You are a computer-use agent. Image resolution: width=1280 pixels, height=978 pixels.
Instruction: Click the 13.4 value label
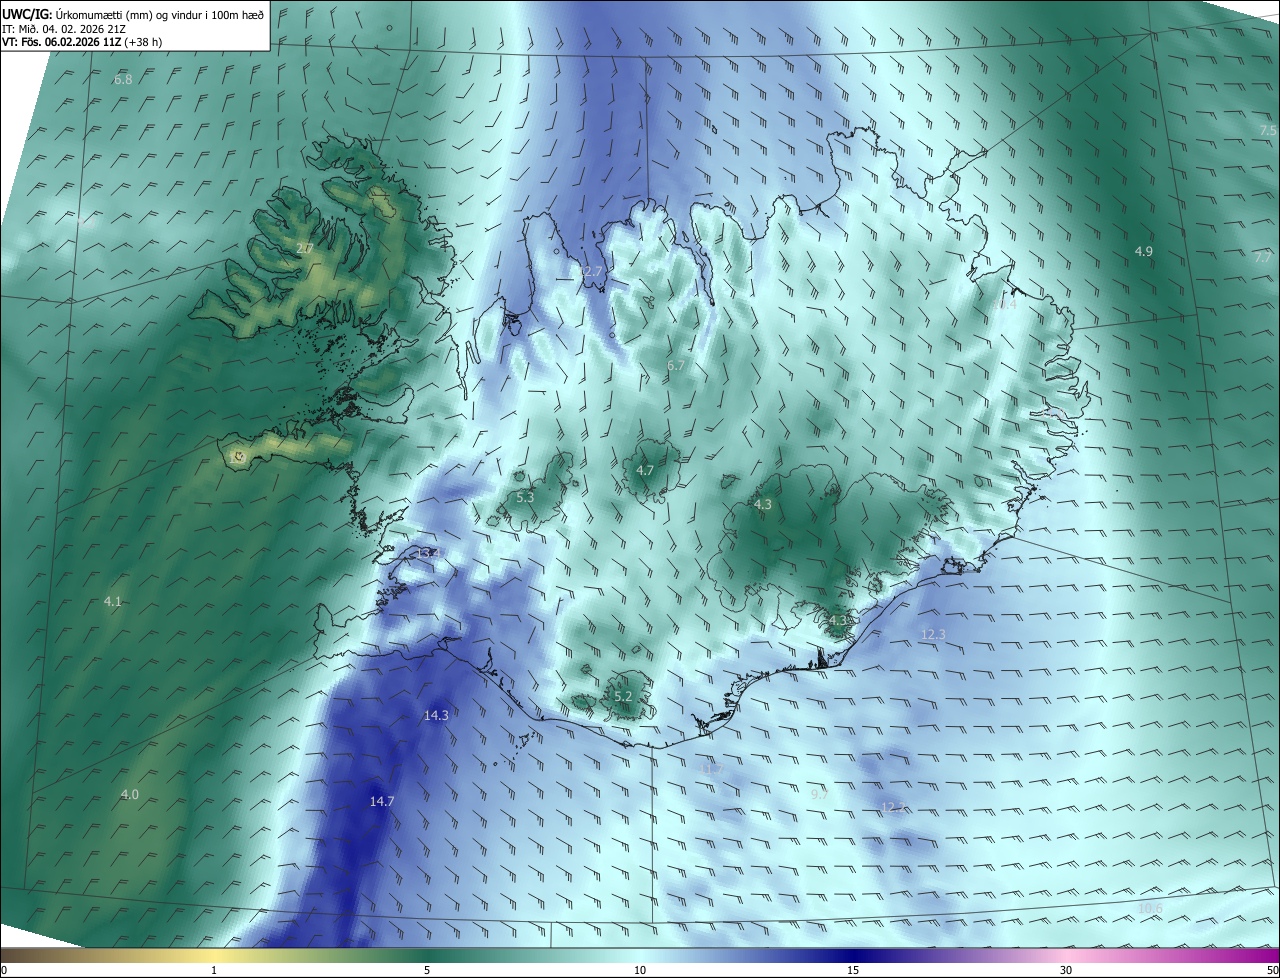tap(429, 553)
